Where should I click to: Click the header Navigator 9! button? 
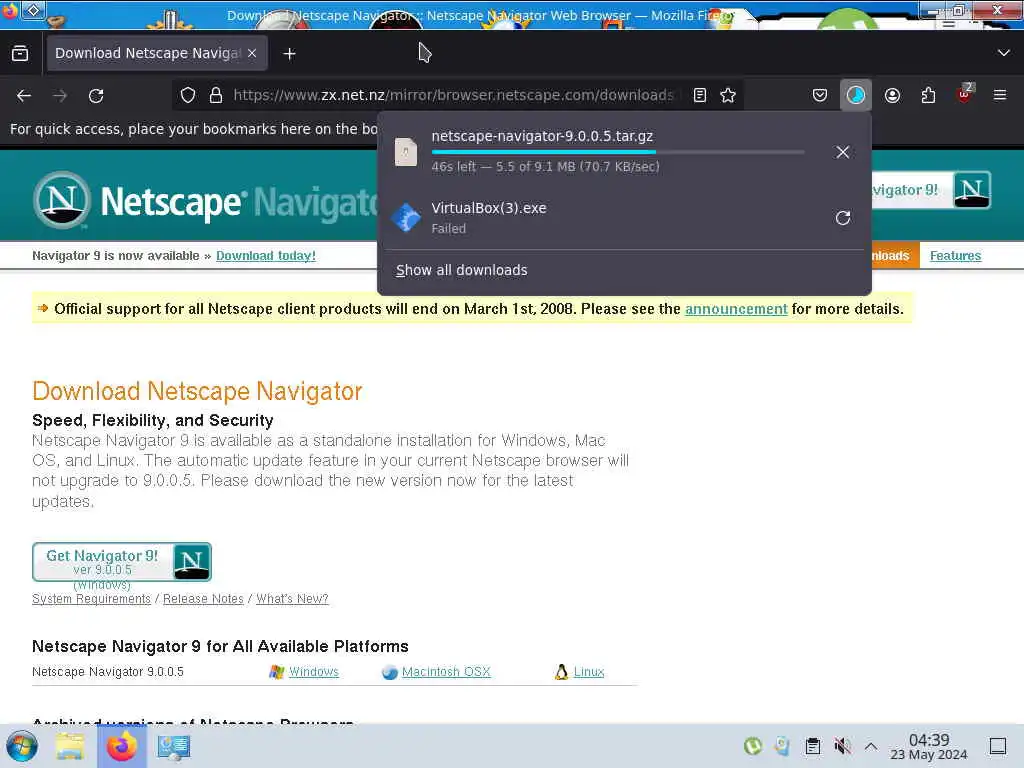tap(931, 190)
